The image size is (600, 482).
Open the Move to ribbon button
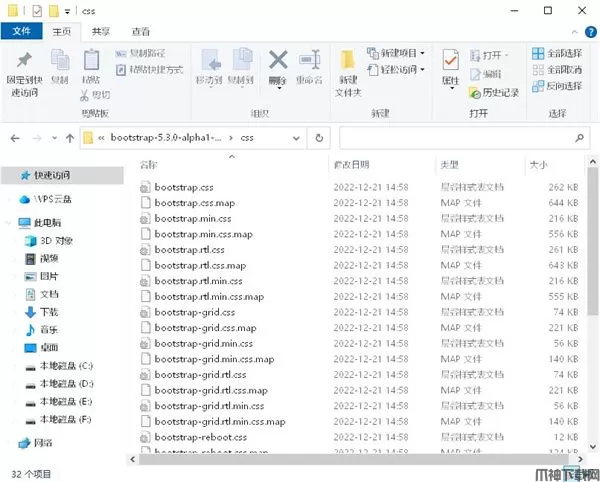(210, 67)
